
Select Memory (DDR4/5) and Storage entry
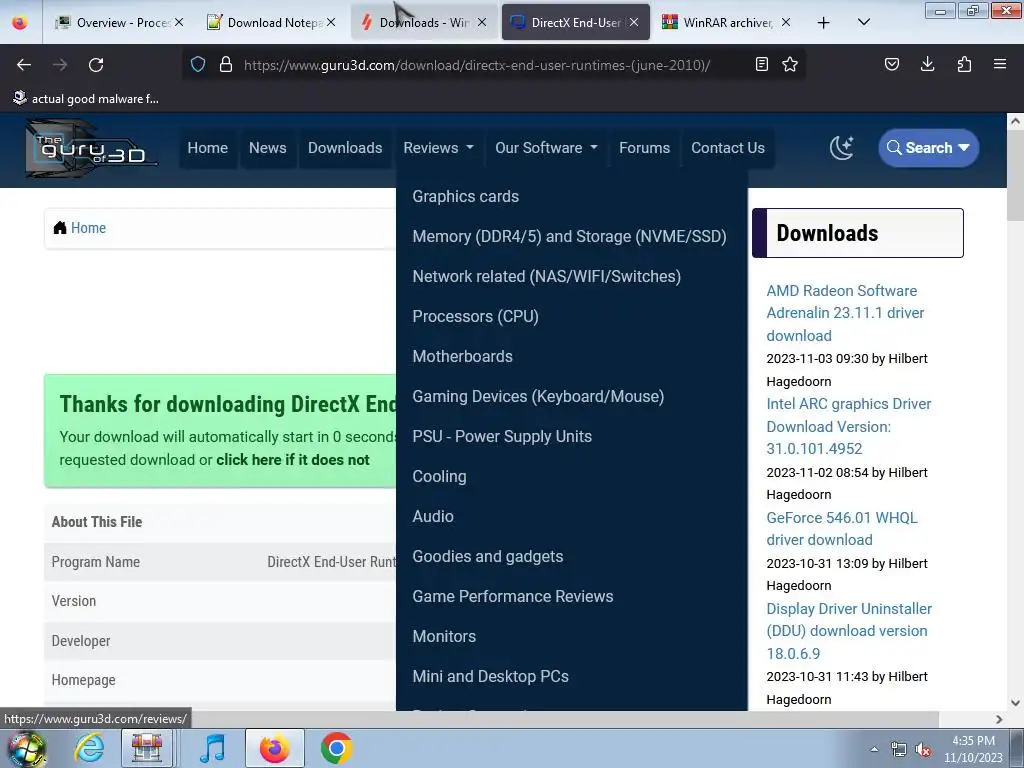[569, 236]
